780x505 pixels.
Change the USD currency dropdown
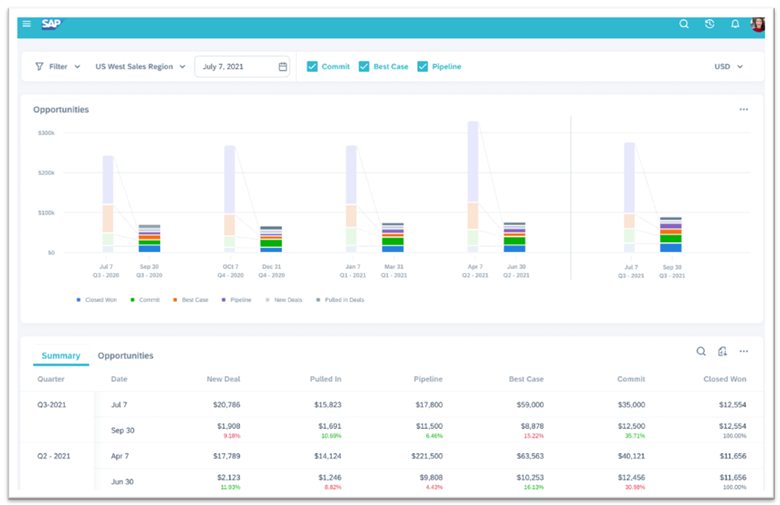tap(728, 67)
